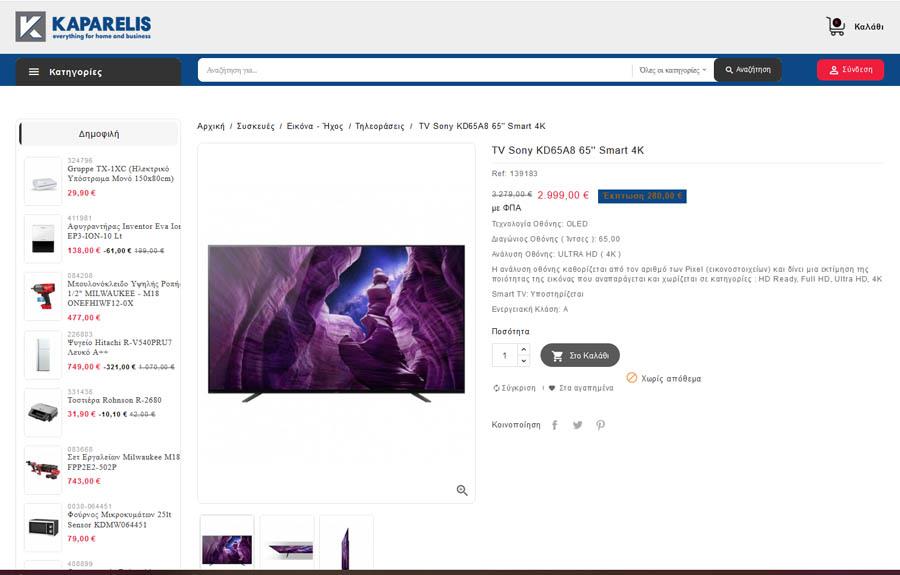Expand the Όλες οι κατηγορίες dropdown
This screenshot has height=575, width=900.
pyautogui.click(x=673, y=70)
